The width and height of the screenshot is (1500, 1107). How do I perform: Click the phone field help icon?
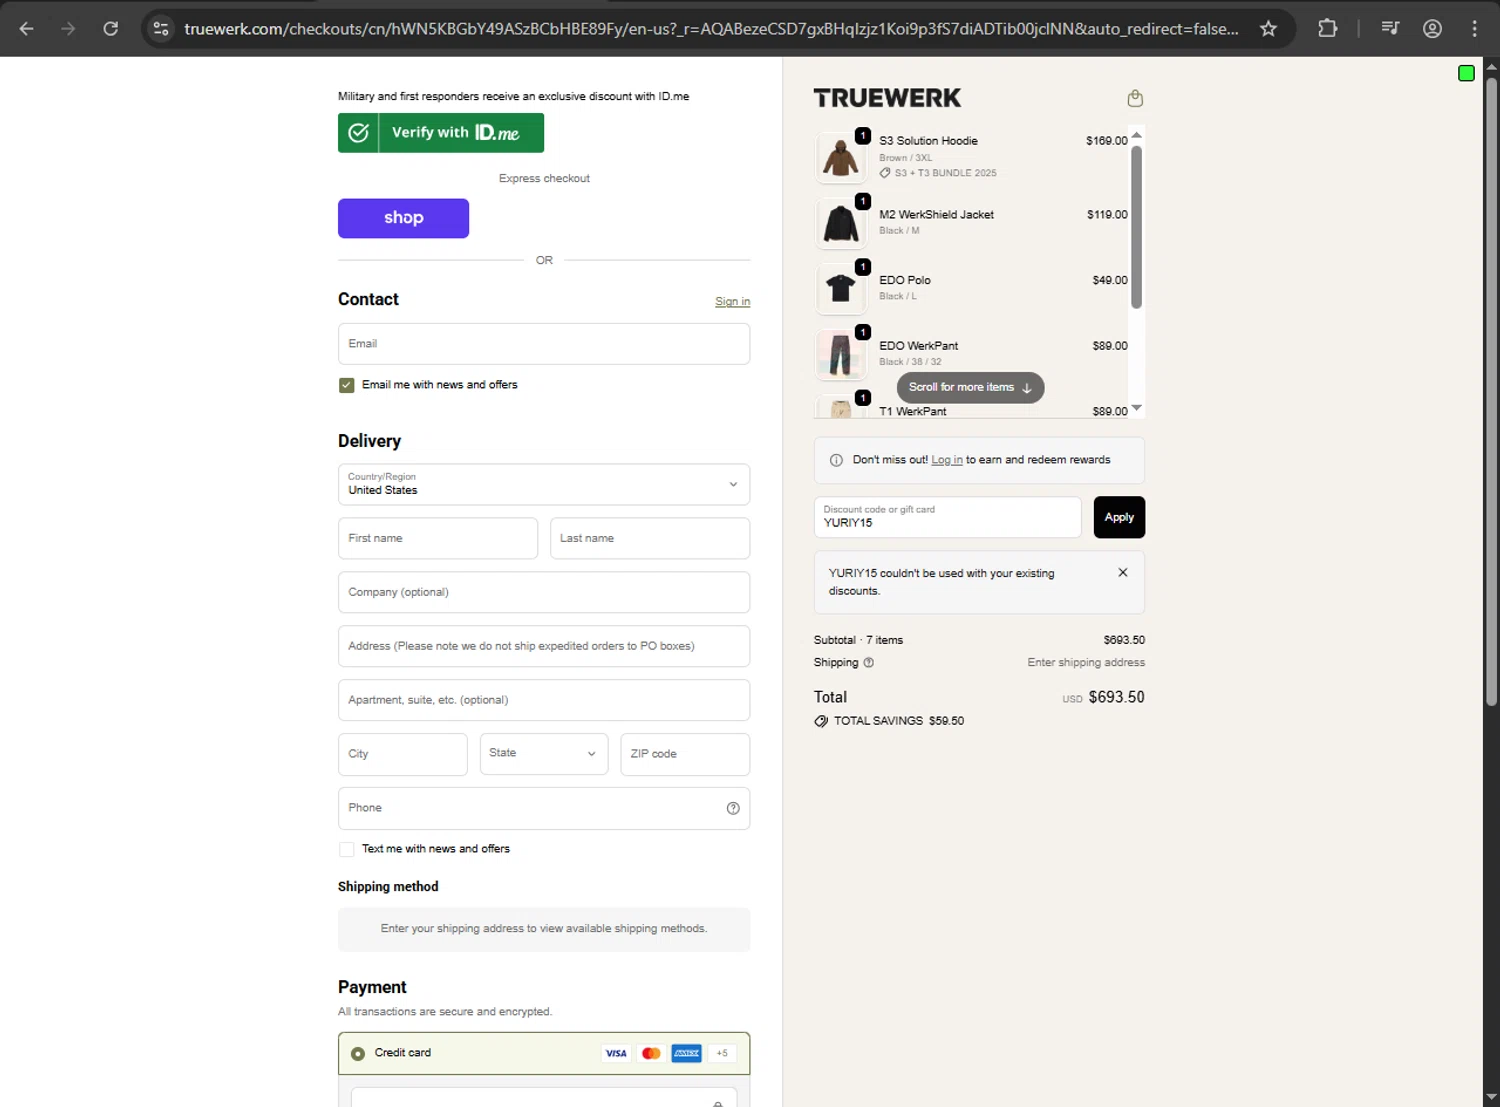pos(733,808)
